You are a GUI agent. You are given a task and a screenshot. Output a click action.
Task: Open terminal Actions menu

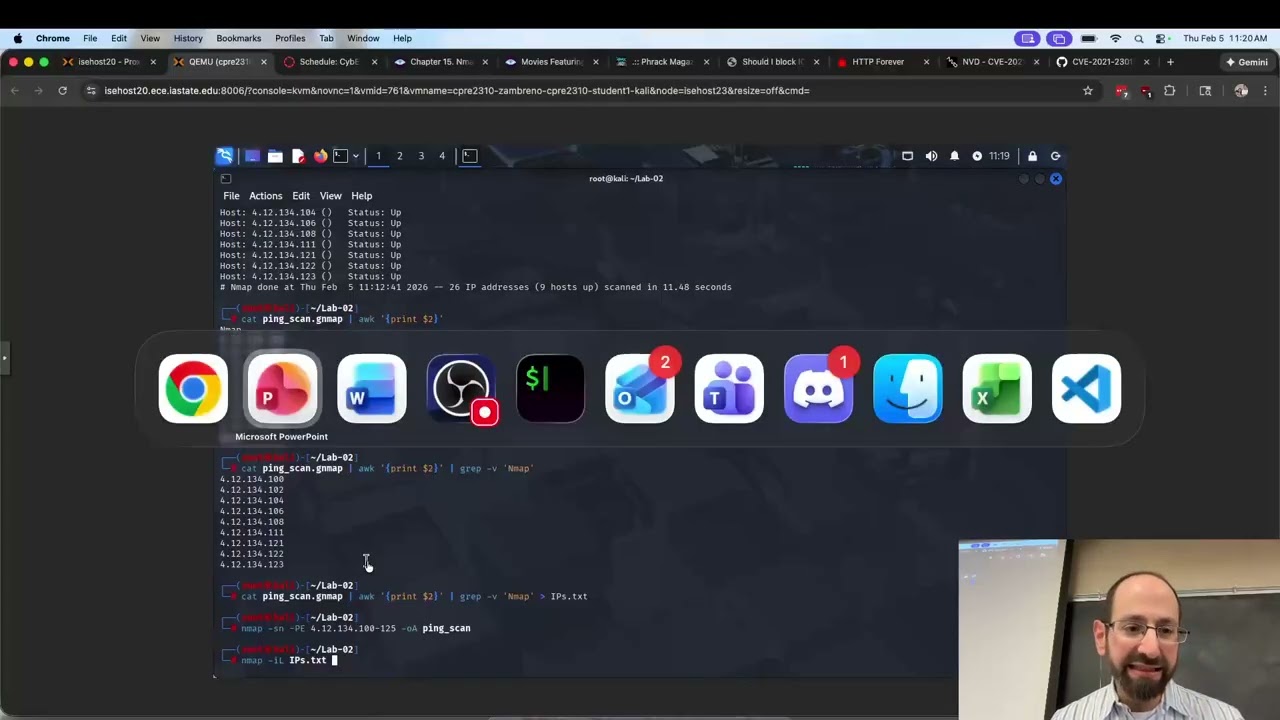[265, 196]
